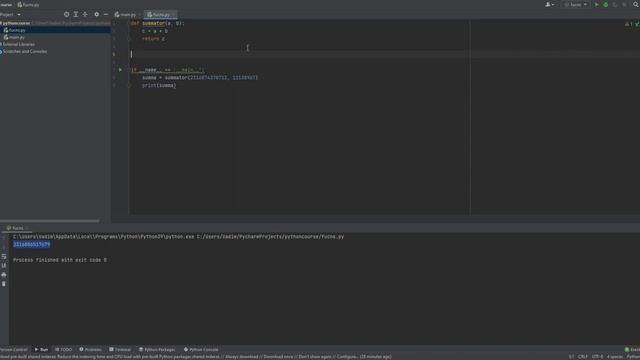
Task: Click the Stop icon in top toolbar
Action: pos(624,4)
